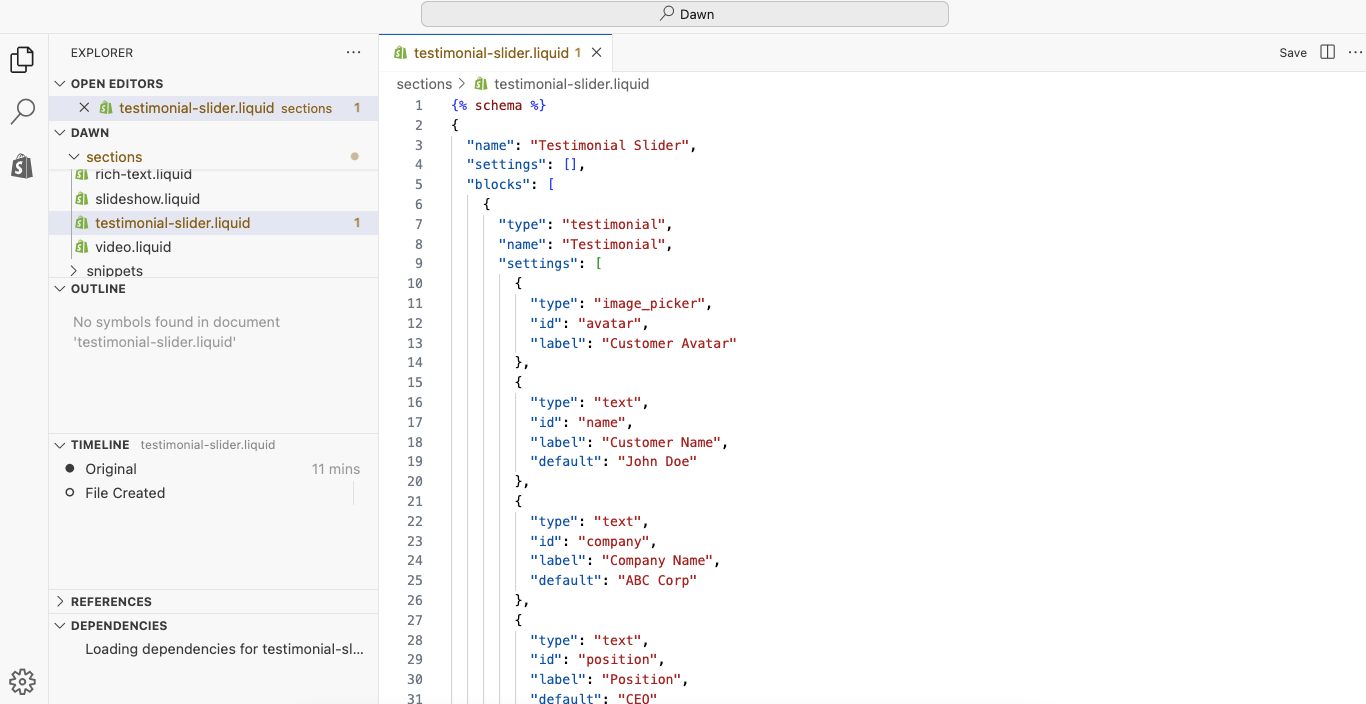Viewport: 1366px width, 704px height.
Task: Open the Shopify view in activity bar
Action: 22,166
